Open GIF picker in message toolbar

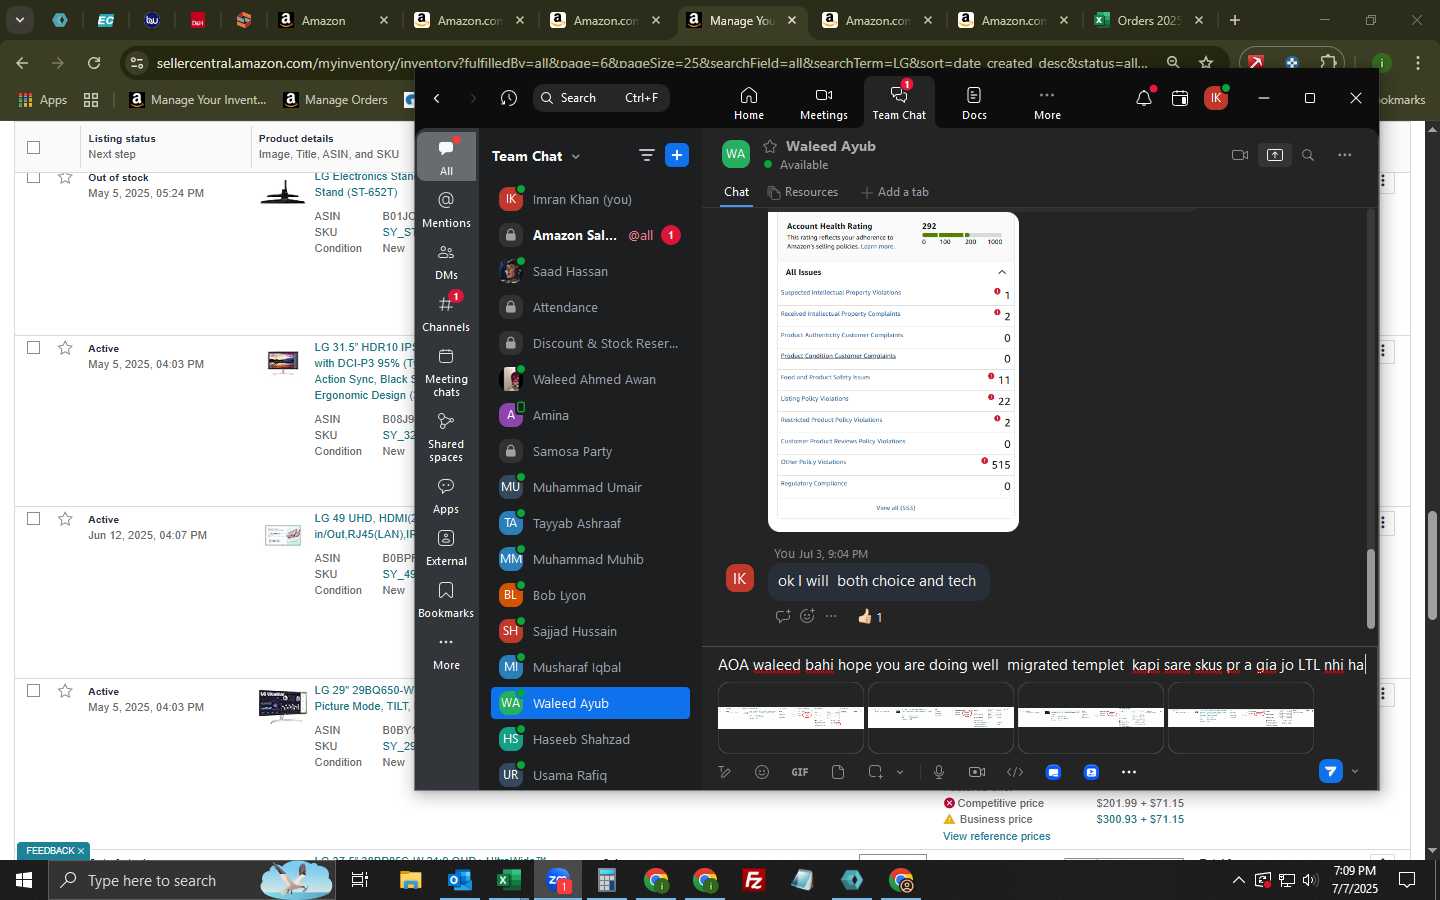(x=800, y=772)
